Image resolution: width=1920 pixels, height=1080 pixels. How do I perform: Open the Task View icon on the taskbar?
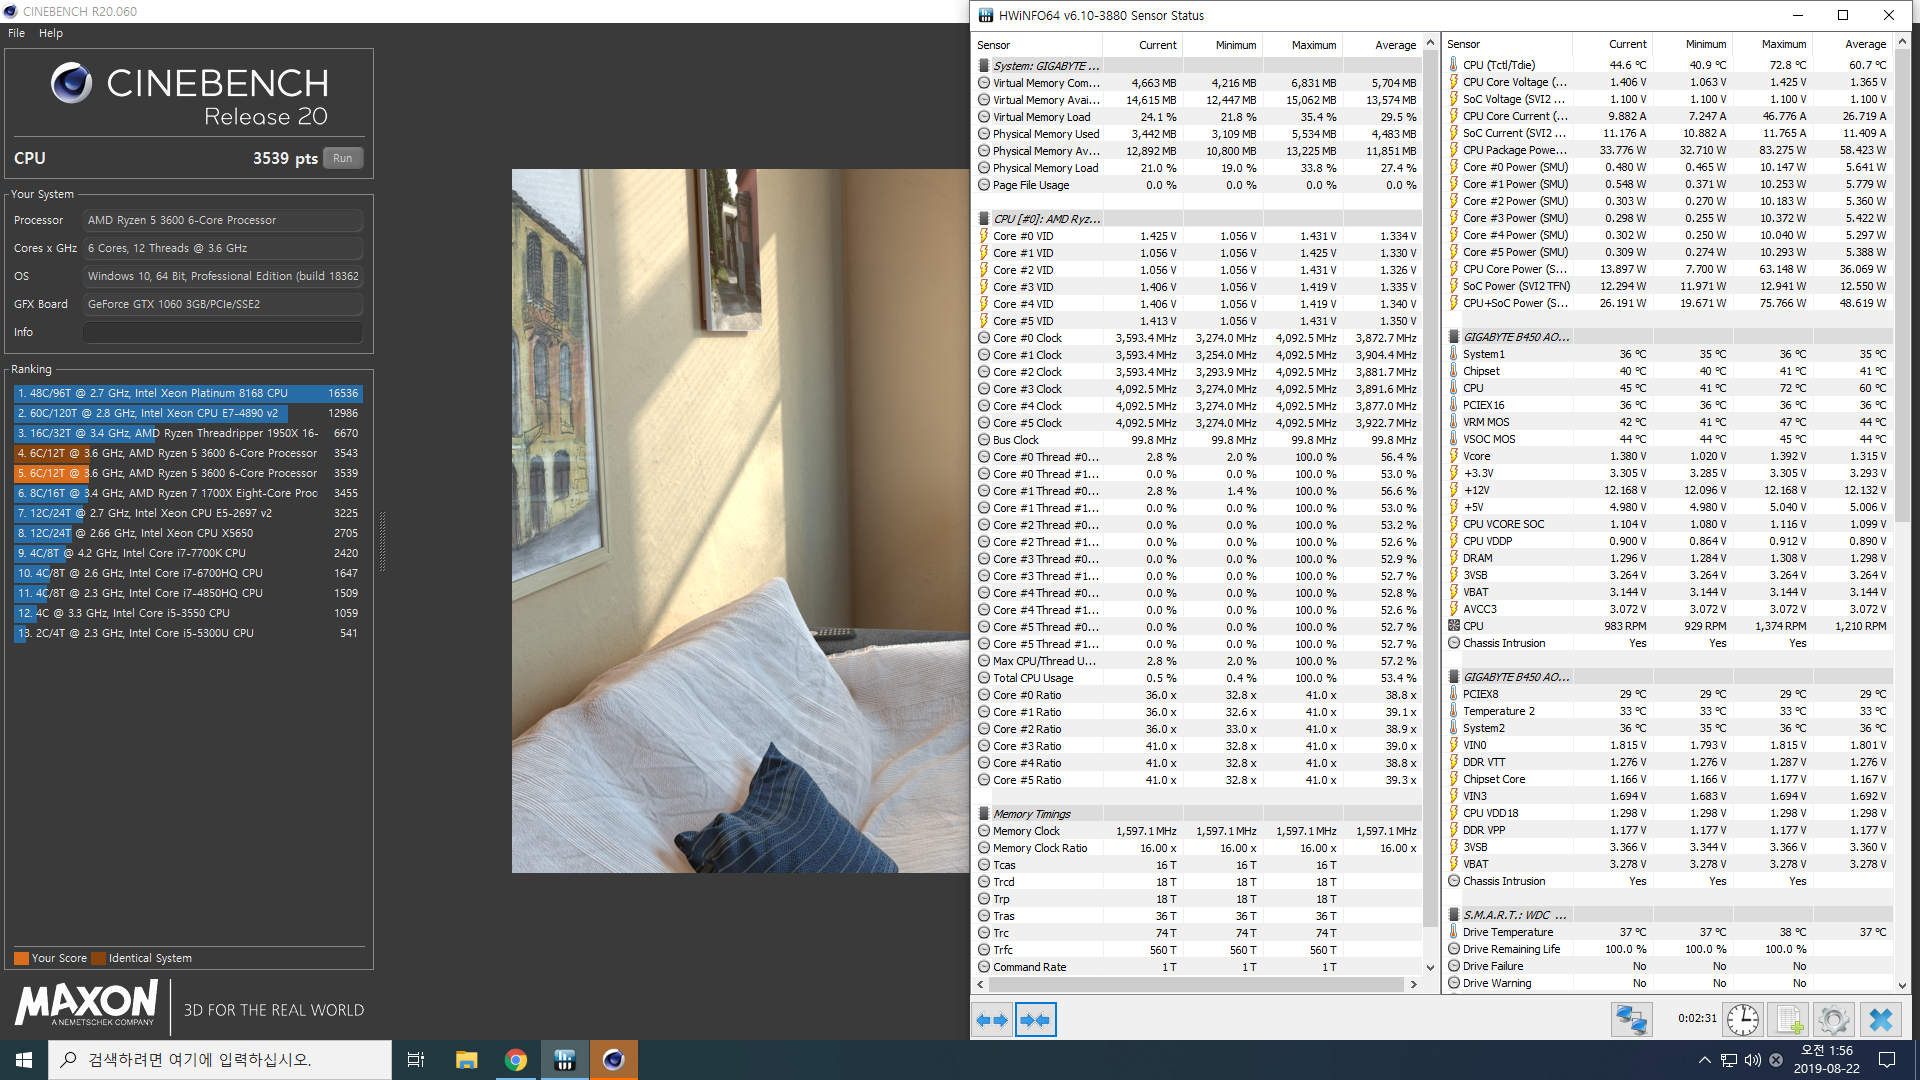point(416,1060)
